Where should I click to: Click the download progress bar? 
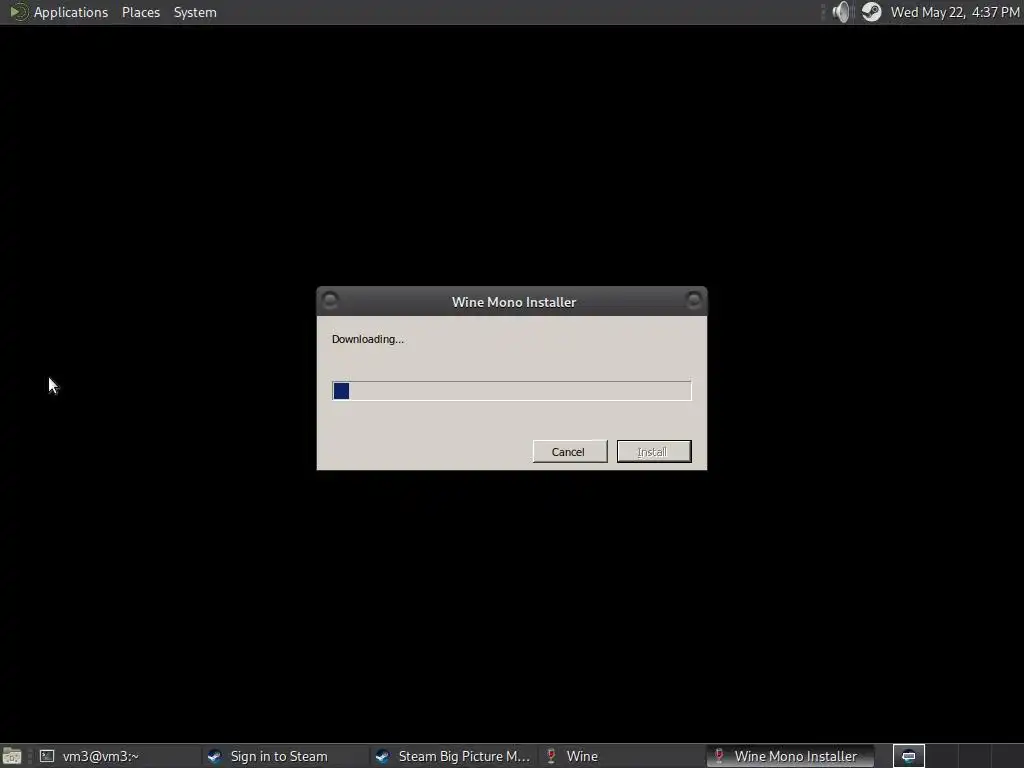point(511,391)
